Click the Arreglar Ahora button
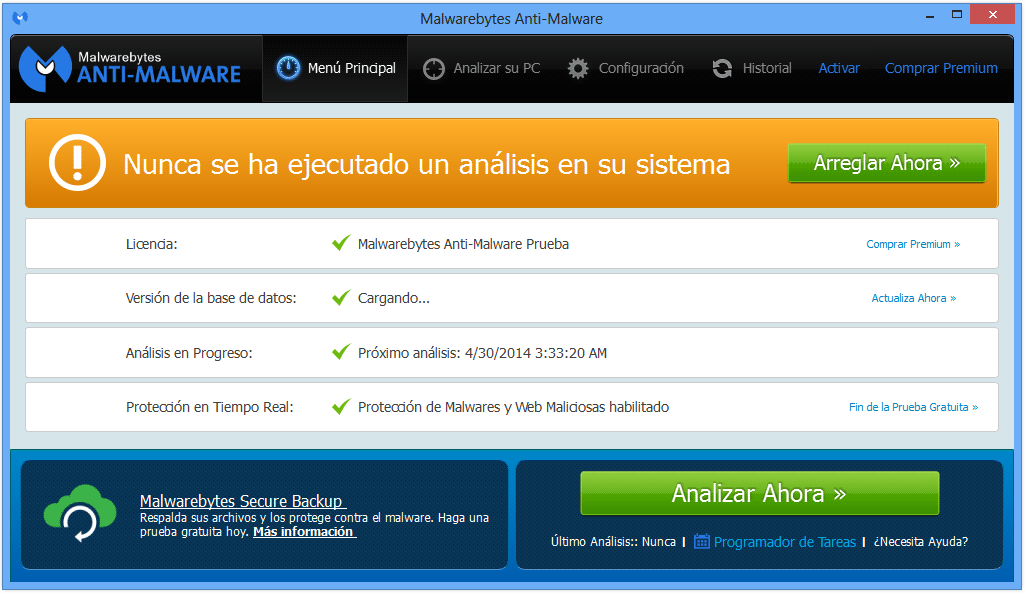Screen dimensions: 1026x594 coord(887,163)
